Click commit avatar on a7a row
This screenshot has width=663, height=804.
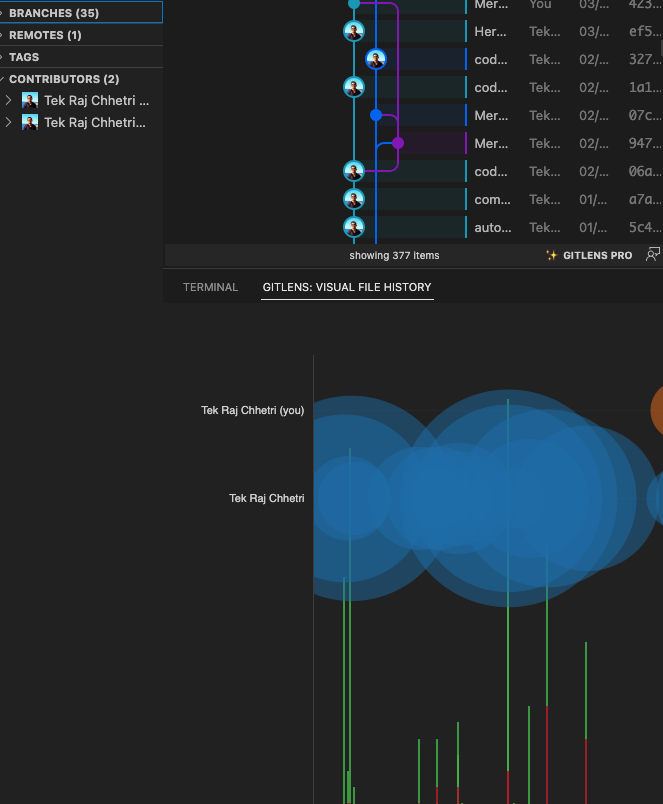[x=354, y=199]
